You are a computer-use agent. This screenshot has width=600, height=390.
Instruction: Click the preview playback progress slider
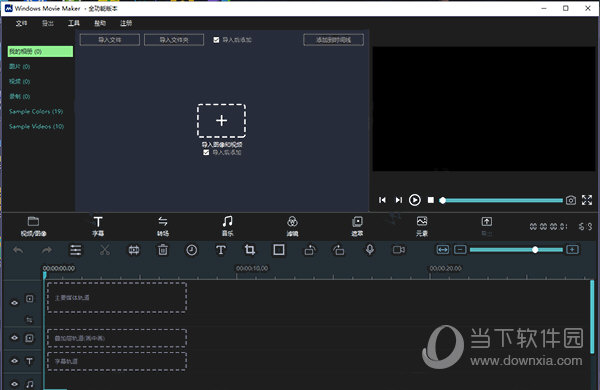(502, 200)
